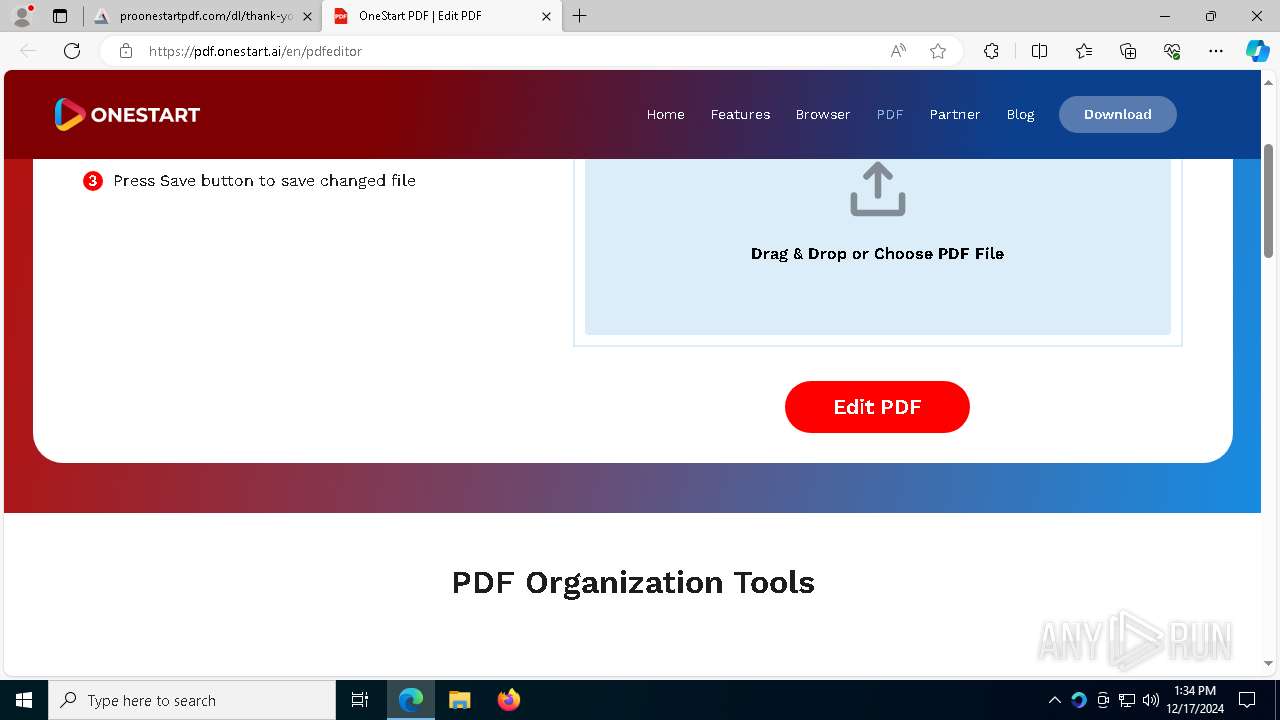Launch Firefox from the taskbar
Screen dimensions: 1280x720
click(x=509, y=700)
